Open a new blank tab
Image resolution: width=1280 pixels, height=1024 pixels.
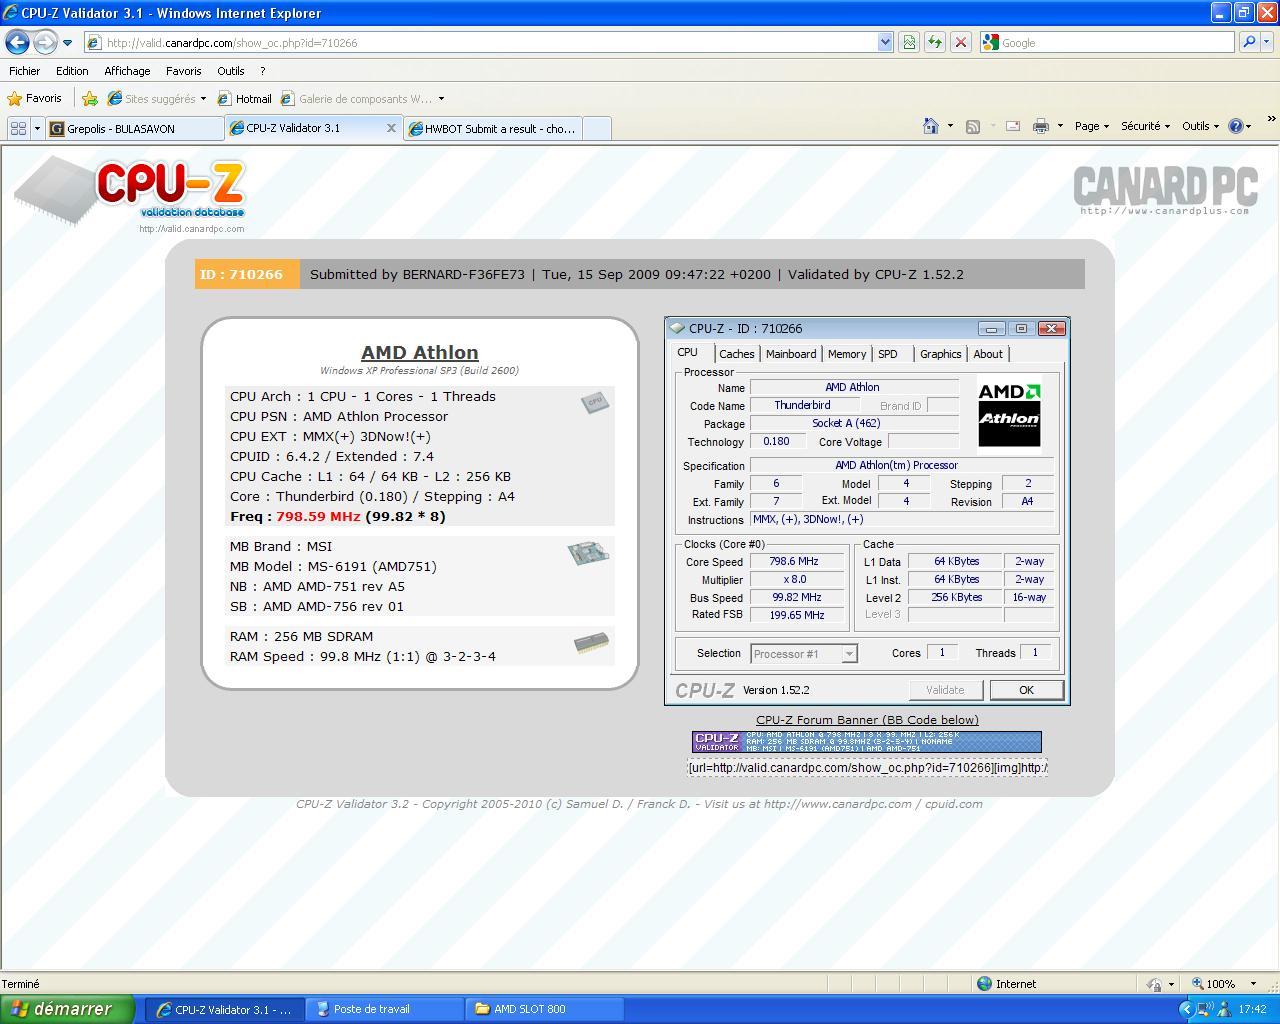pos(596,128)
